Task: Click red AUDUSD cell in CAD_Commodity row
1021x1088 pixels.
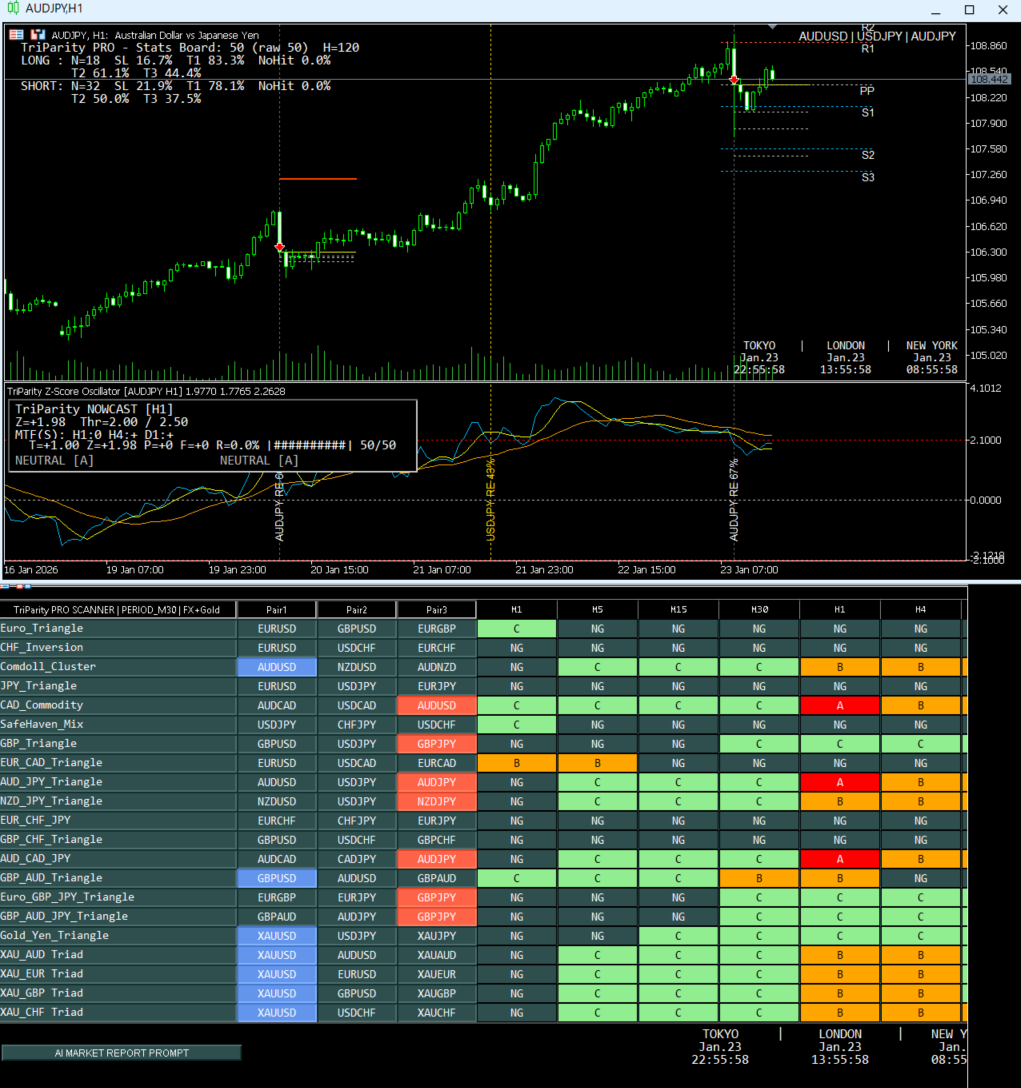Action: 437,706
